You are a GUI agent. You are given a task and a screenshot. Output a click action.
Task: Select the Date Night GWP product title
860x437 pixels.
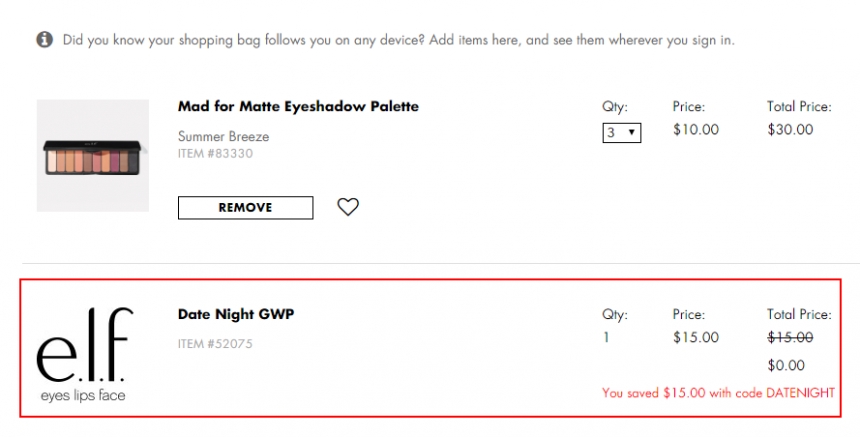point(236,314)
